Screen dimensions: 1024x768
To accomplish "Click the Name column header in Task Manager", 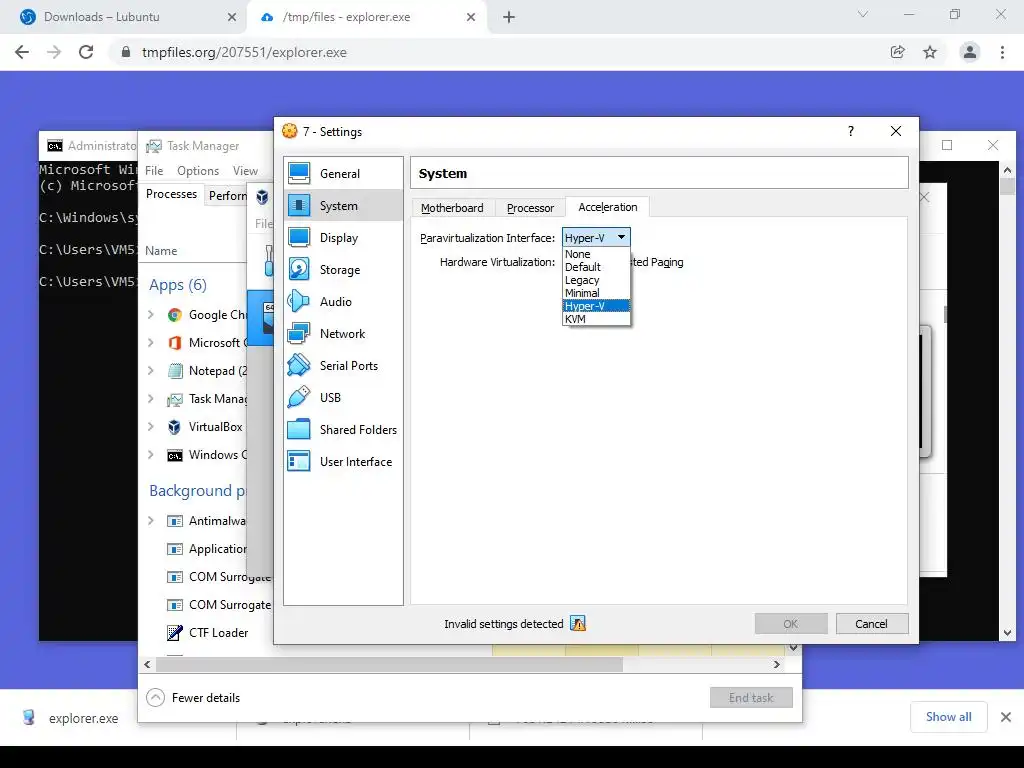I will 161,251.
